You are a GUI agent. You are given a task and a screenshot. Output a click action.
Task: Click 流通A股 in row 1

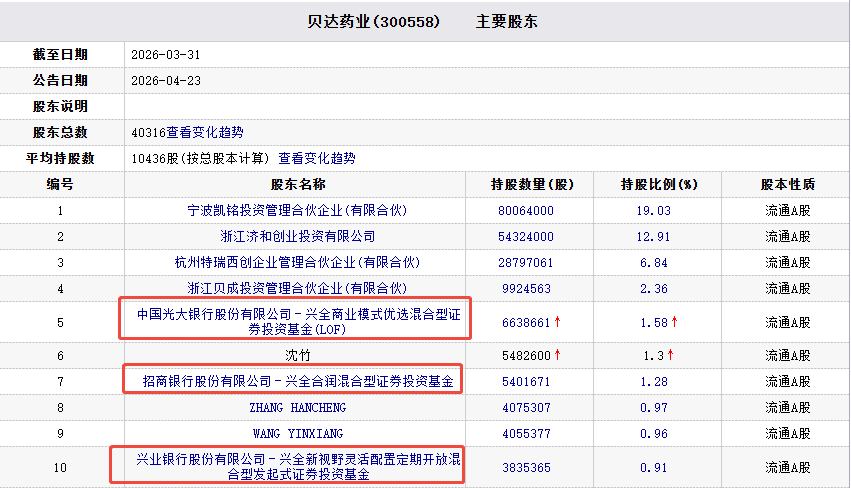click(788, 210)
